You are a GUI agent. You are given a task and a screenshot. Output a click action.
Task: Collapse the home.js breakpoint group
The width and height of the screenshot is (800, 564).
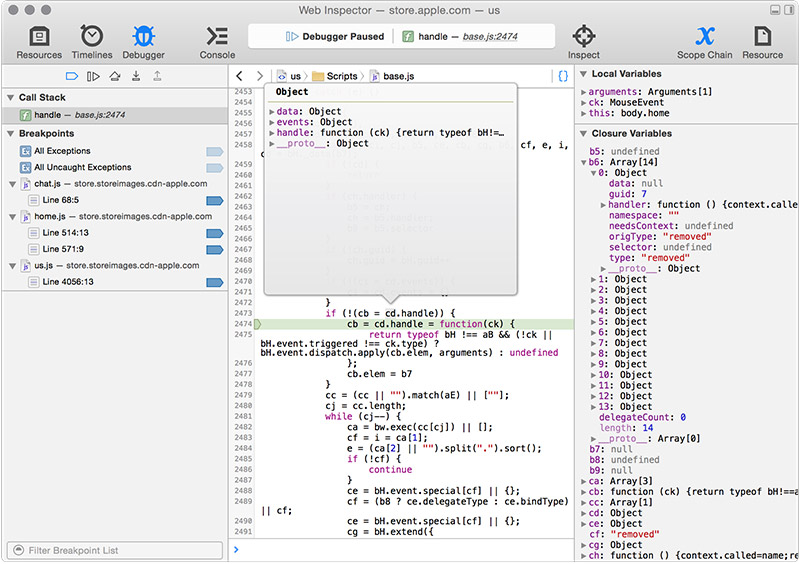coord(13,216)
